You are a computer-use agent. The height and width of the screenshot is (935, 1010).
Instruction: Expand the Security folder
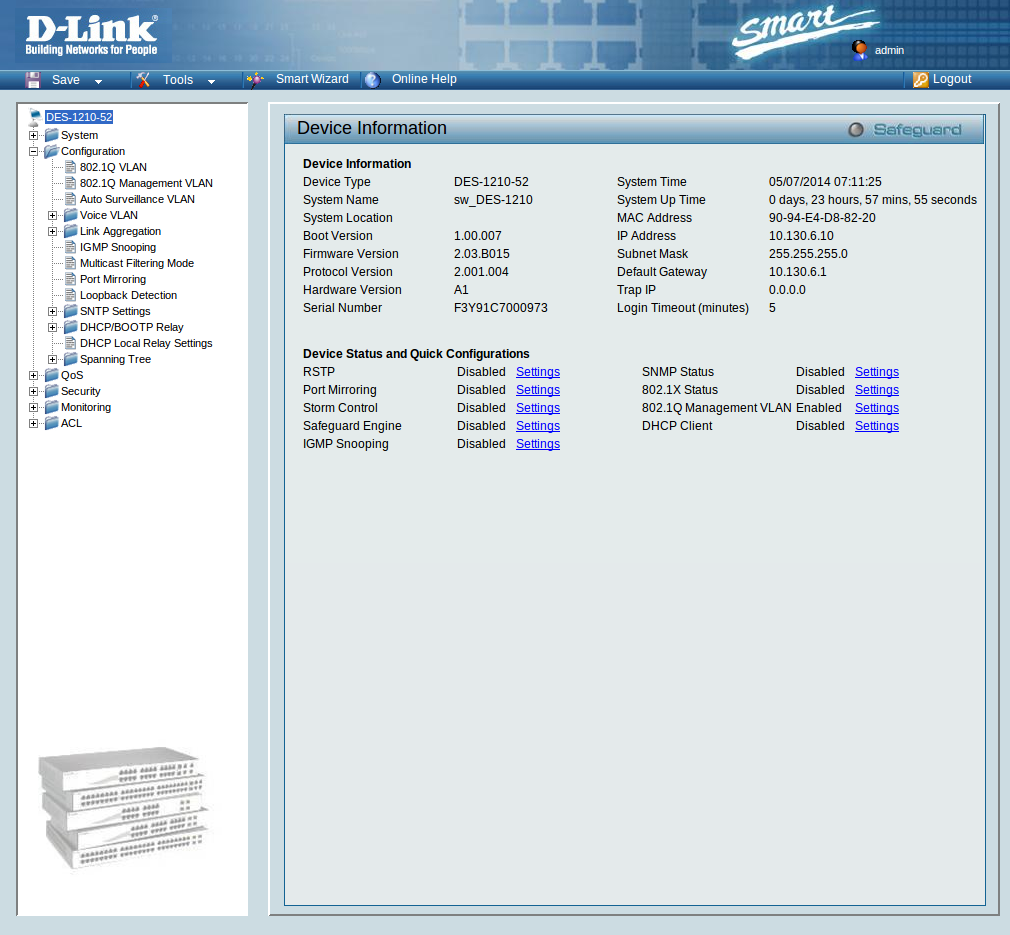pyautogui.click(x=33, y=391)
